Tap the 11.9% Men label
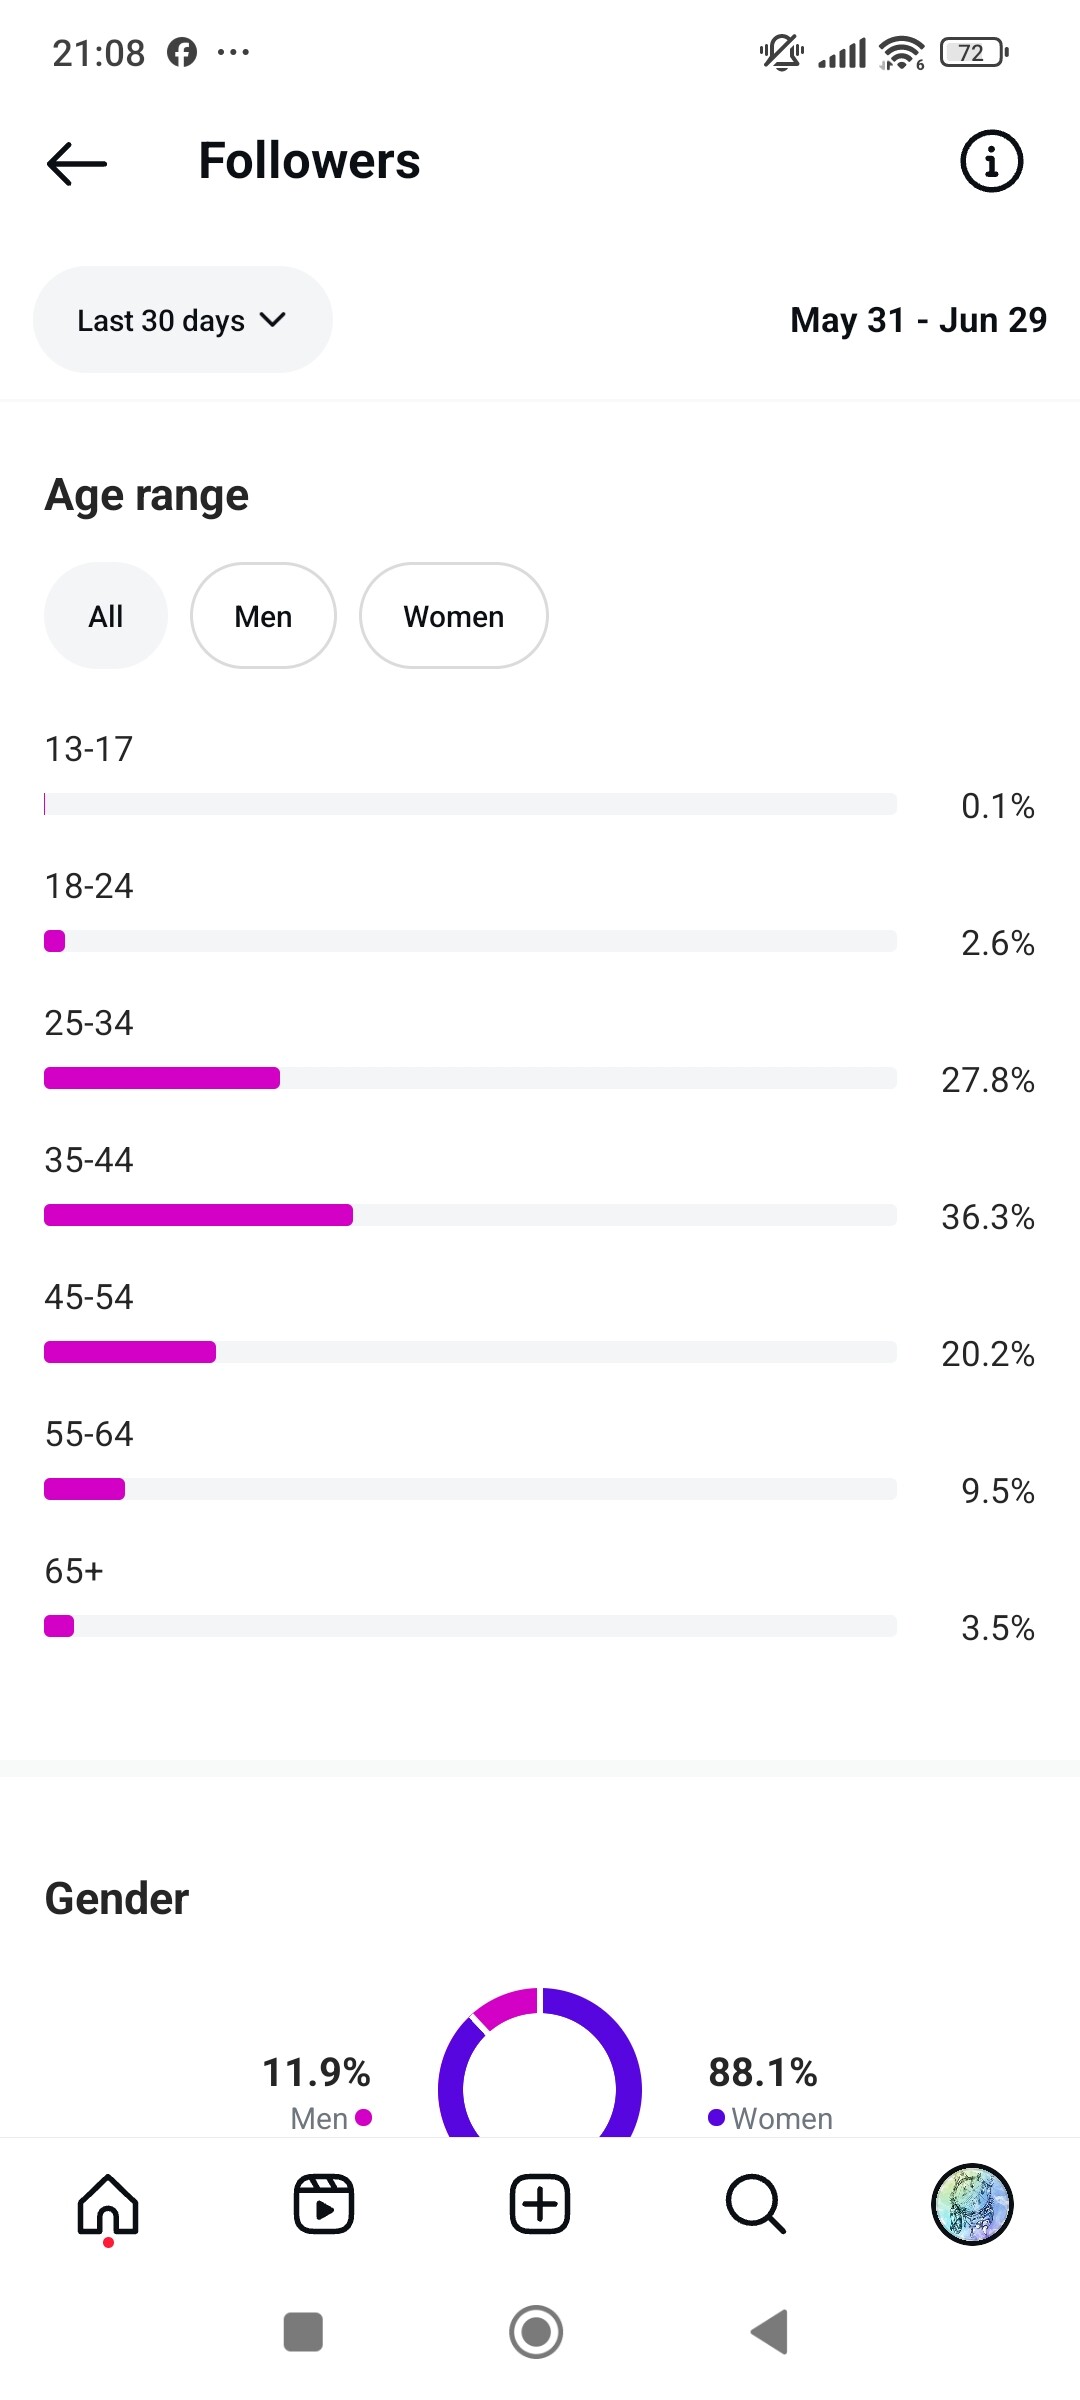The image size is (1080, 2400). 317,2090
